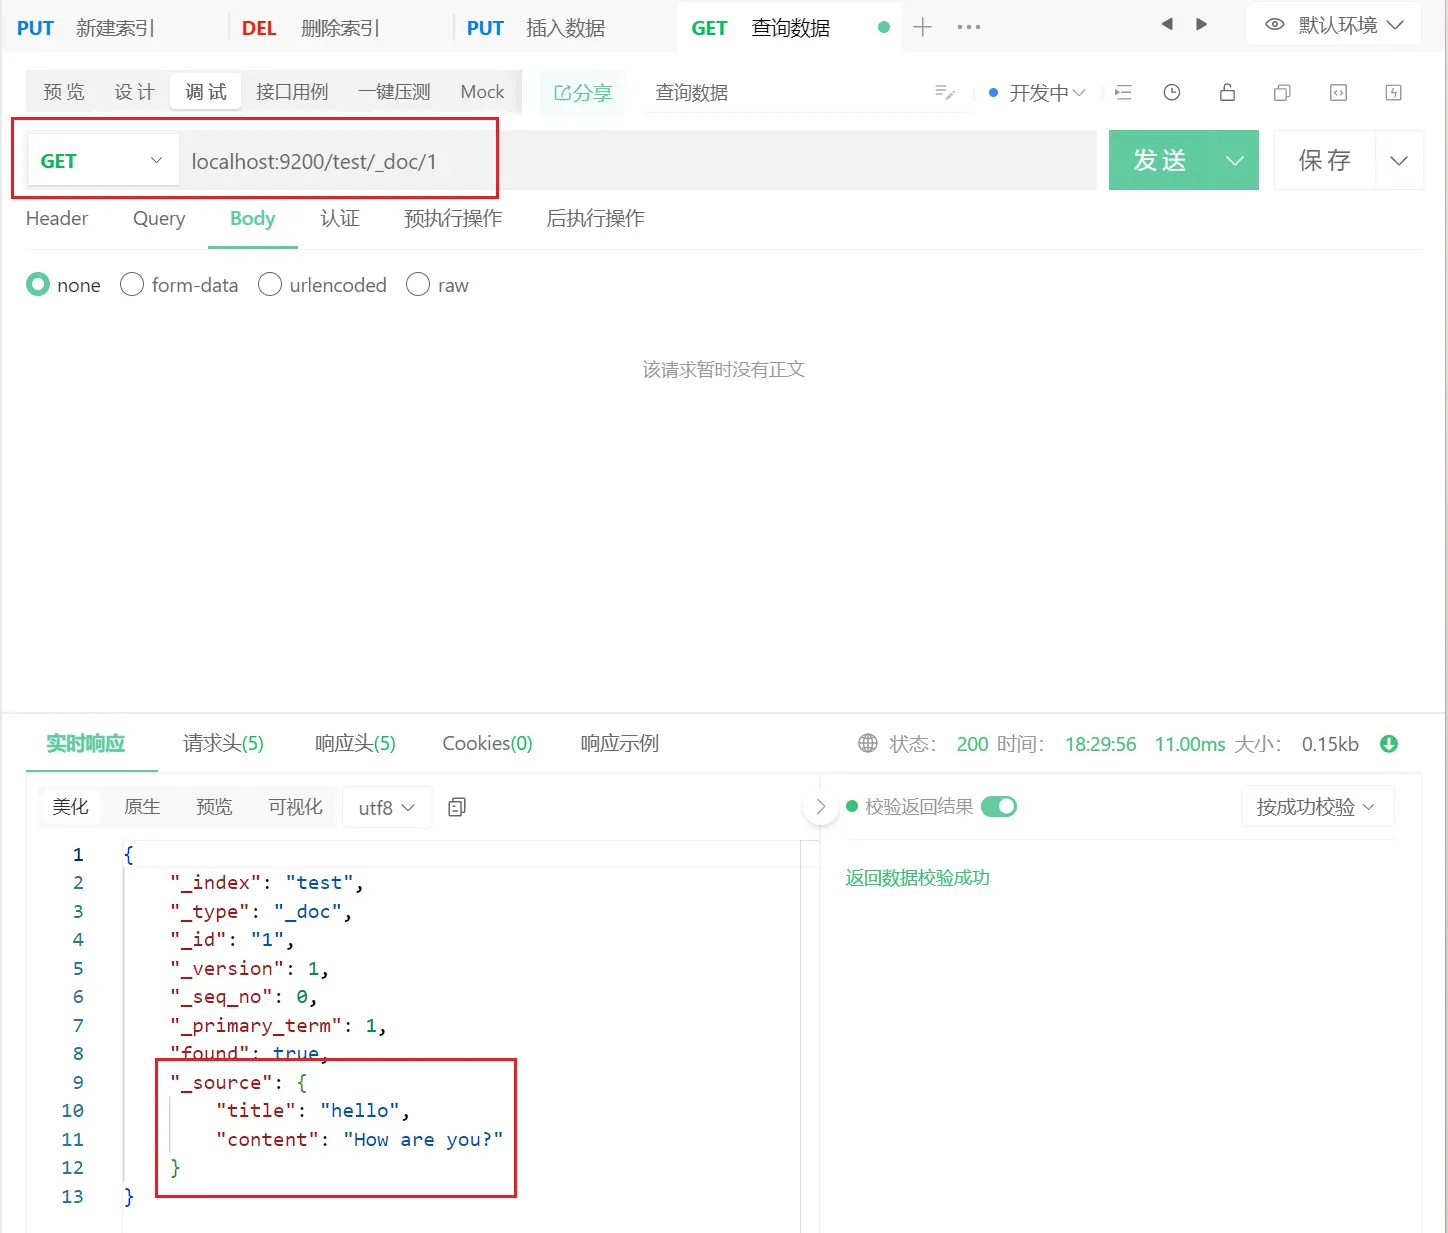Open the 后执行操作 tab
The width and height of the screenshot is (1448, 1233).
[x=595, y=218]
